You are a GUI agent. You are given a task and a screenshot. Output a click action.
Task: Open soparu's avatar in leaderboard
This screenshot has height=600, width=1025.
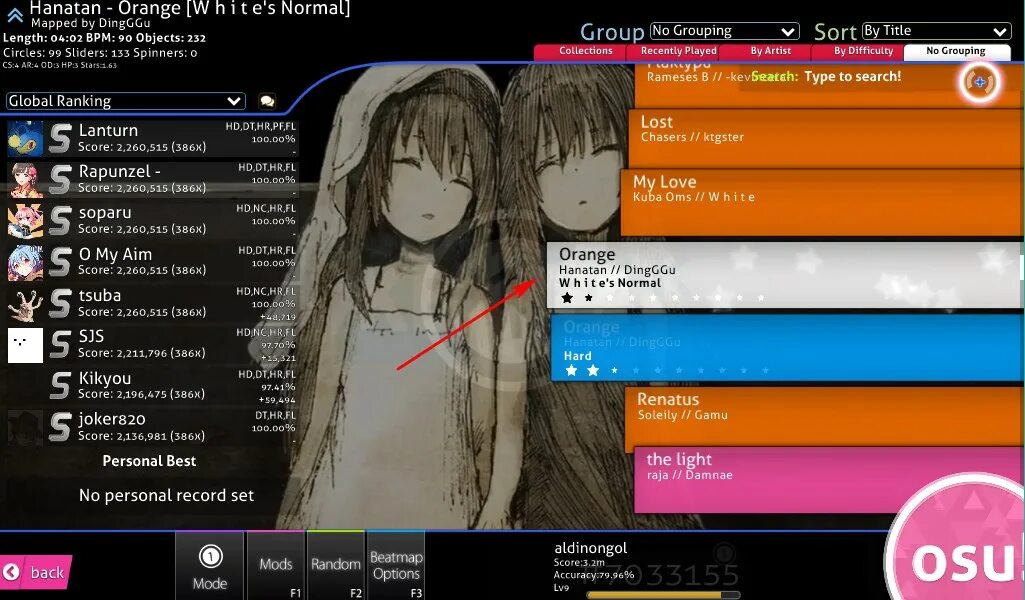point(25,221)
